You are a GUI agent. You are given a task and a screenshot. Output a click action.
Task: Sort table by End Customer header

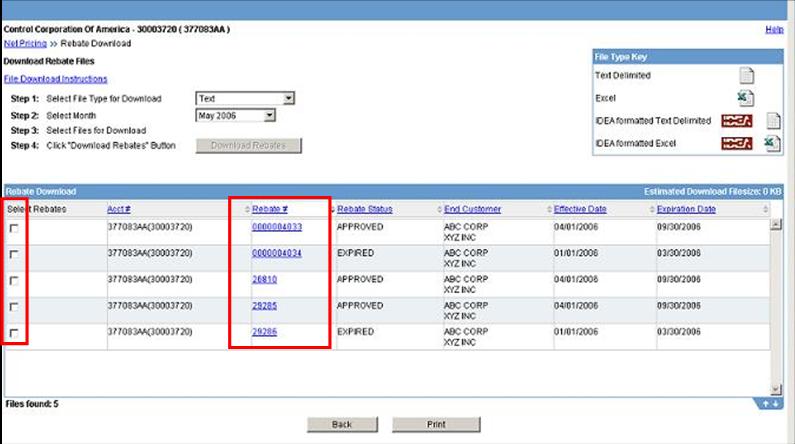coord(473,209)
